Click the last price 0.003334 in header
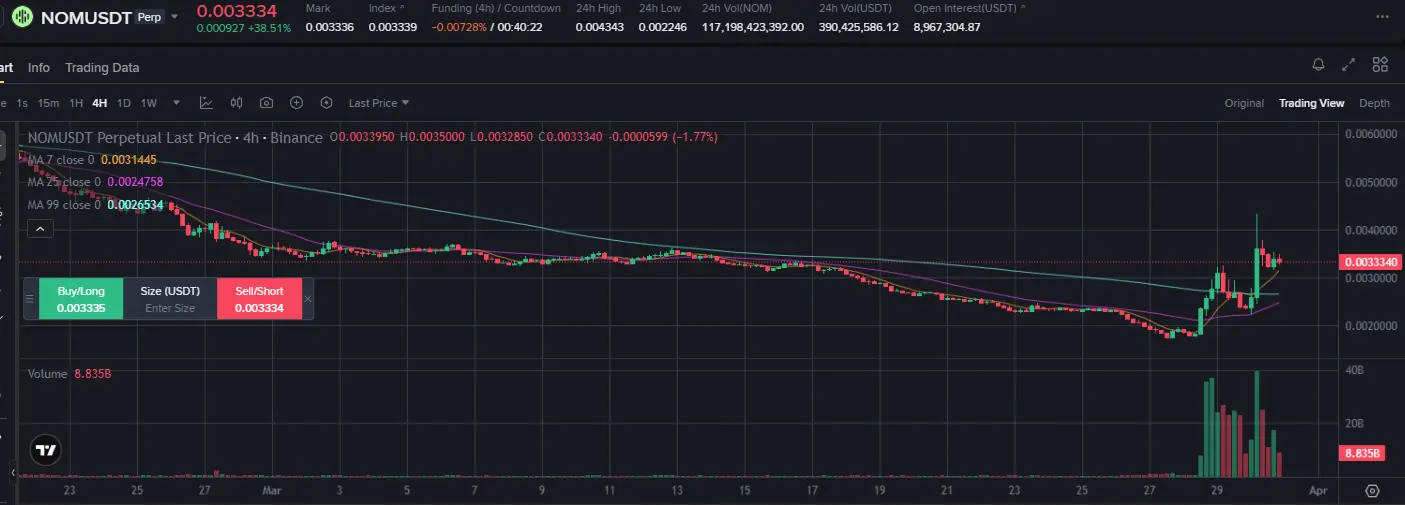Screen dimensions: 1405x505 pyautogui.click(x=236, y=11)
